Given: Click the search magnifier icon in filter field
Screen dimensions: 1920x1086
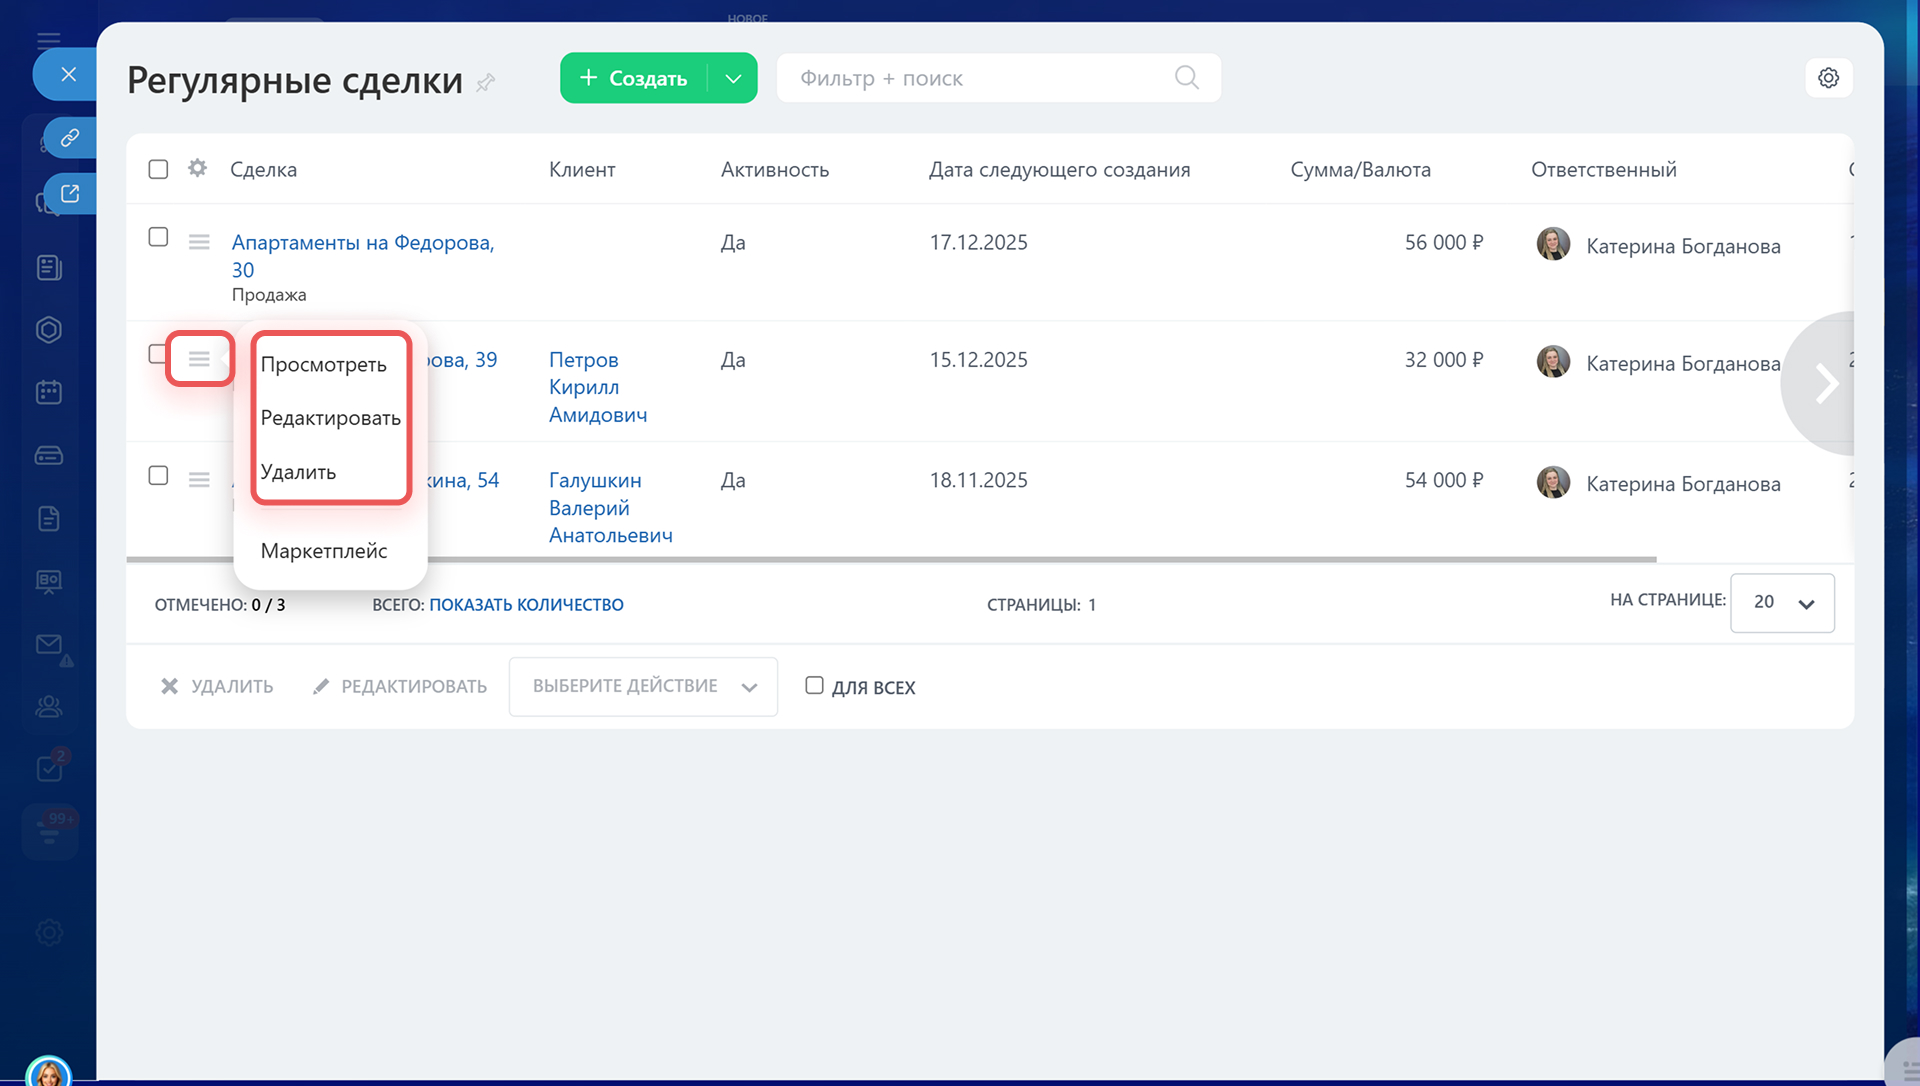Looking at the screenshot, I should pos(1186,78).
